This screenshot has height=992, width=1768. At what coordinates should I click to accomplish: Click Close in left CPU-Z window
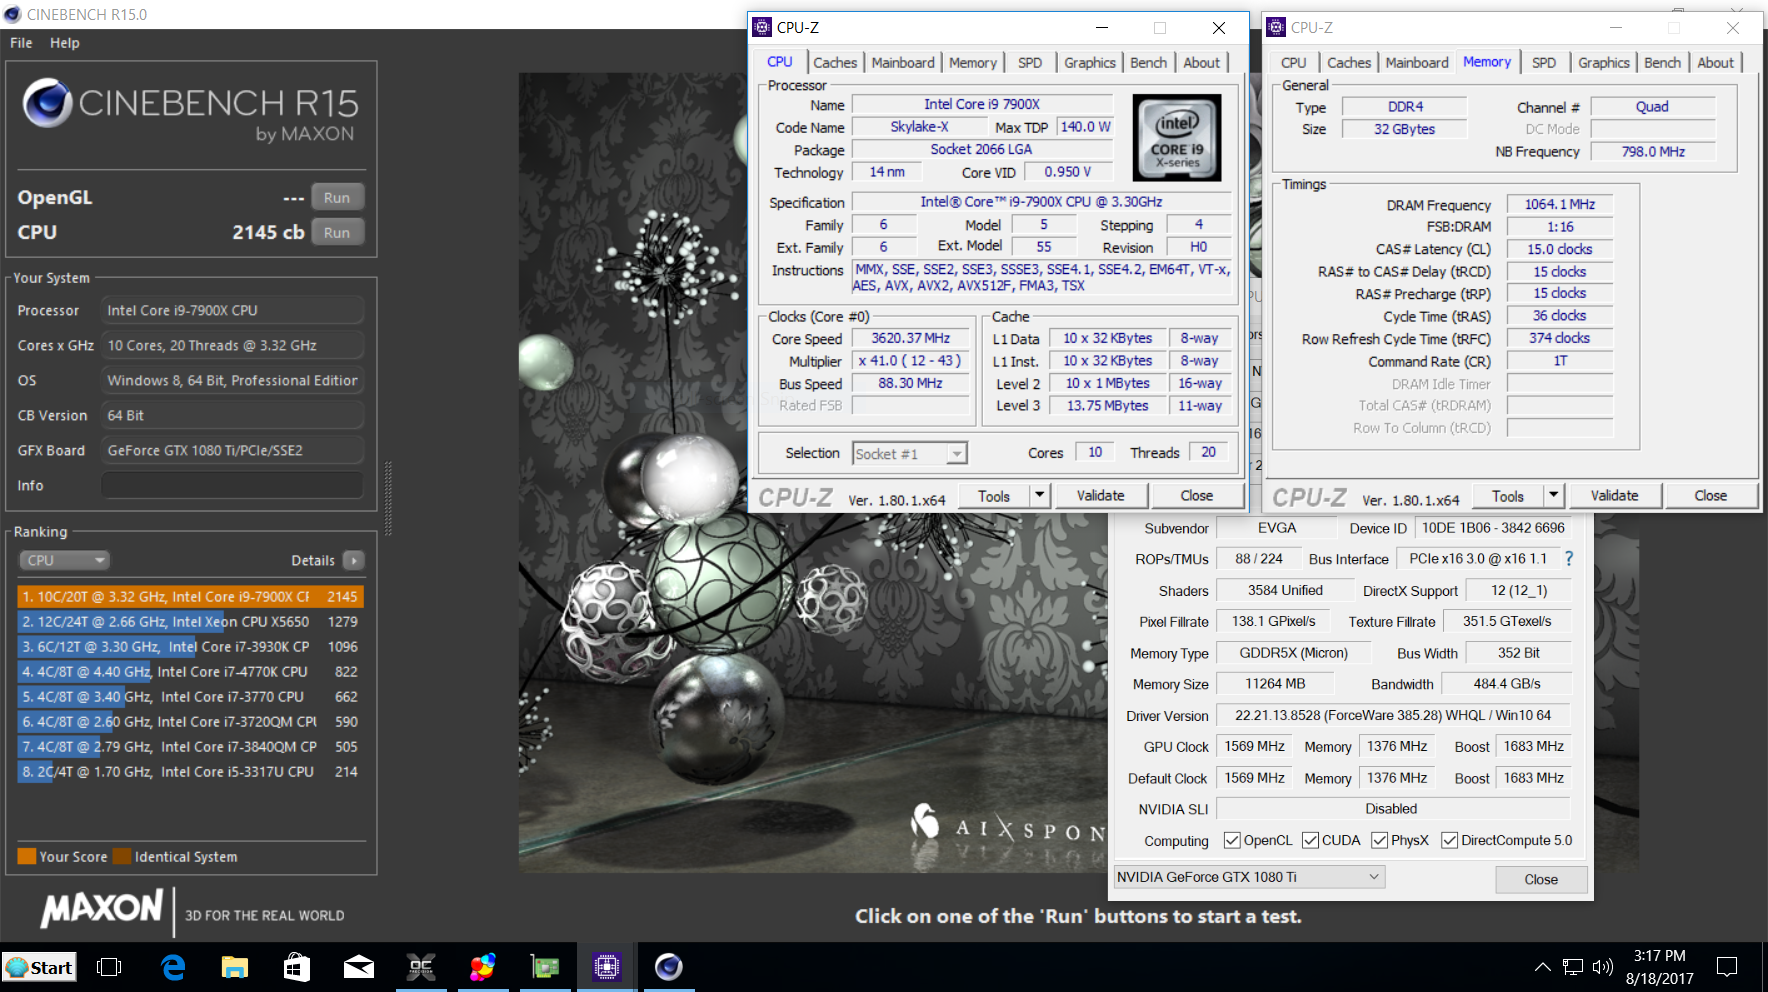coord(1197,495)
